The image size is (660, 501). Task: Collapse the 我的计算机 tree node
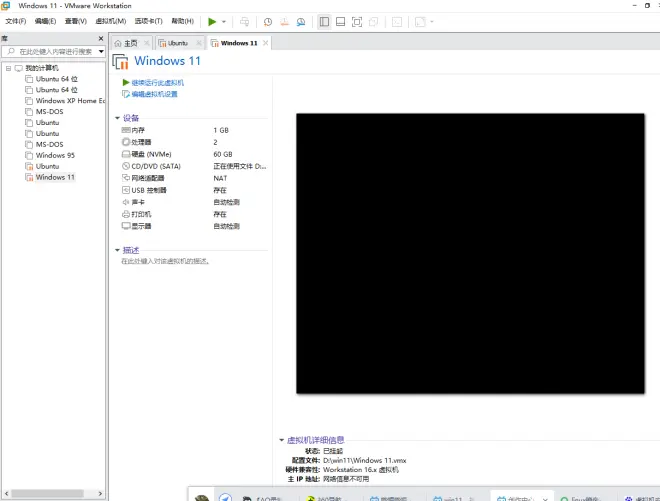point(8,68)
